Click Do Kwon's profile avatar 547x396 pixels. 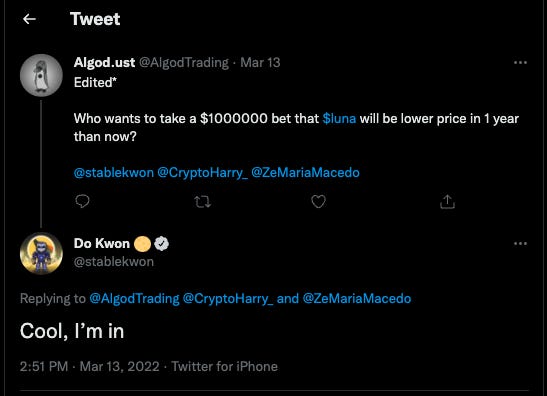pyautogui.click(x=41, y=253)
